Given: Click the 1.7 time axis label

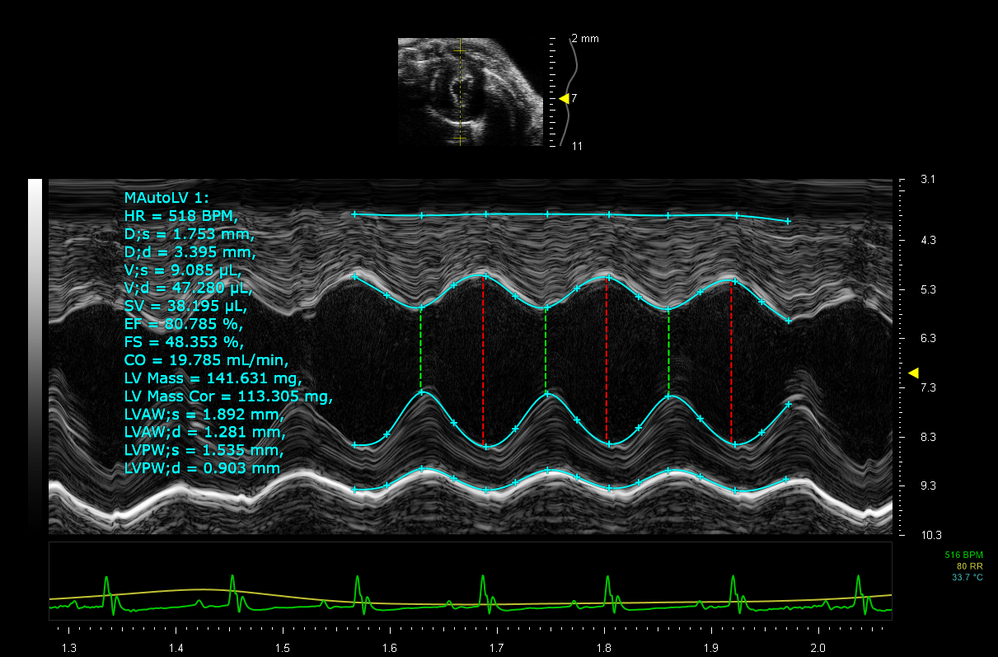Looking at the screenshot, I should point(497,649).
